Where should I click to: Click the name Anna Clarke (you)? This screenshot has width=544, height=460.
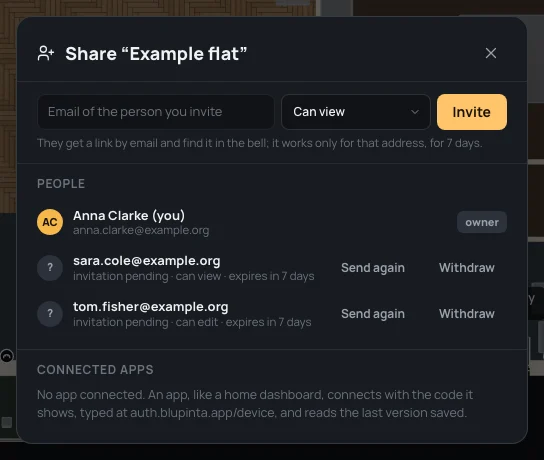(x=129, y=216)
